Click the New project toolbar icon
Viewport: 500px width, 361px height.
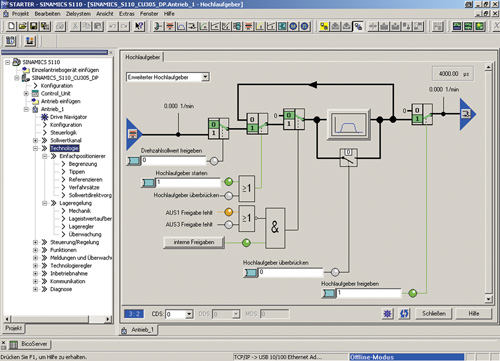click(11, 26)
